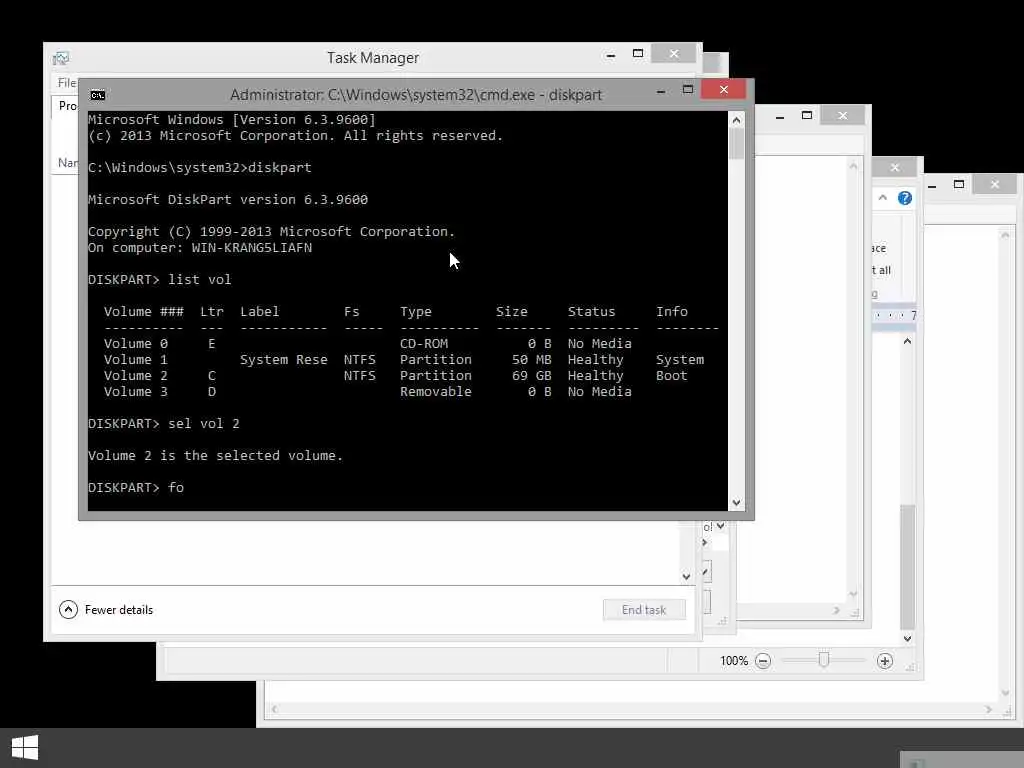Click scroll down arrow beside the zoom window
Screen dimensions: 1024x768
[x=907, y=639]
